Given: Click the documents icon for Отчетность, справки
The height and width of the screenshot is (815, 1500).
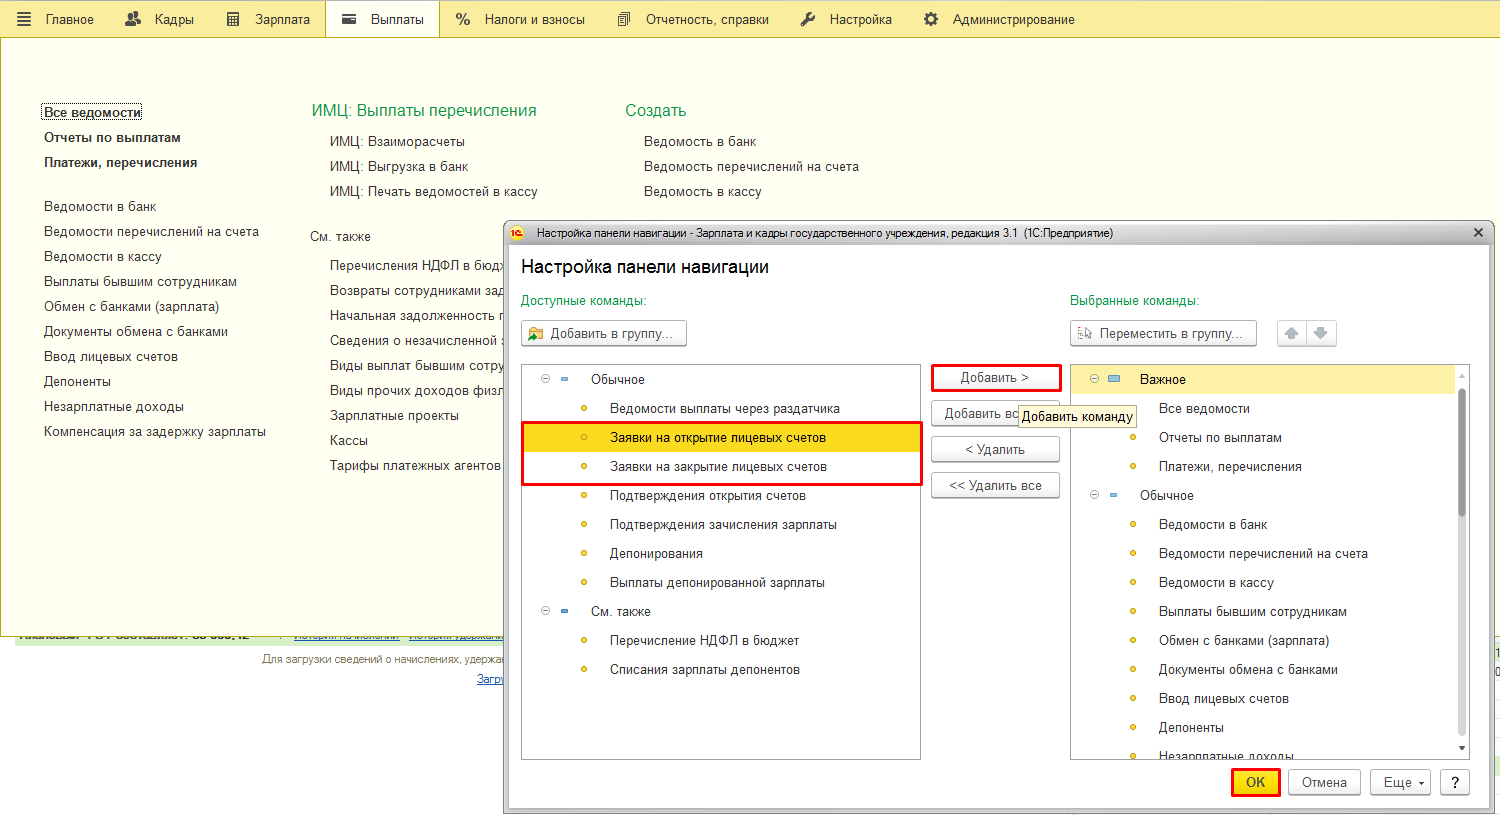Looking at the screenshot, I should click(x=624, y=19).
